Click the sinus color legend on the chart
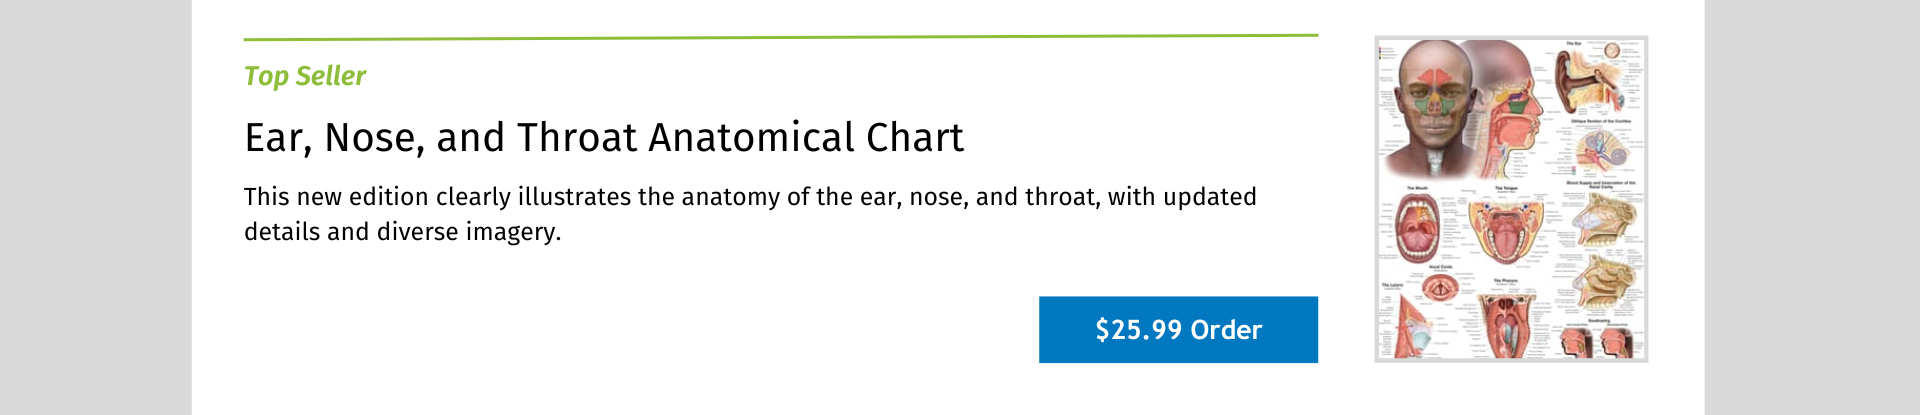The height and width of the screenshot is (415, 1920). [x=1386, y=51]
